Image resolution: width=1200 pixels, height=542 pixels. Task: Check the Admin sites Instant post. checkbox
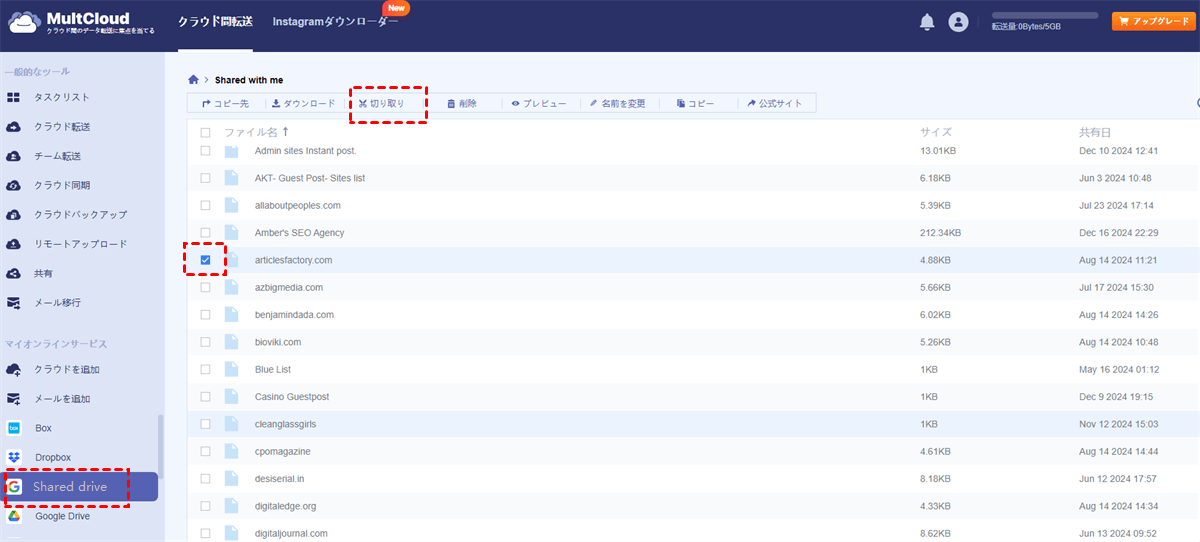pos(205,150)
